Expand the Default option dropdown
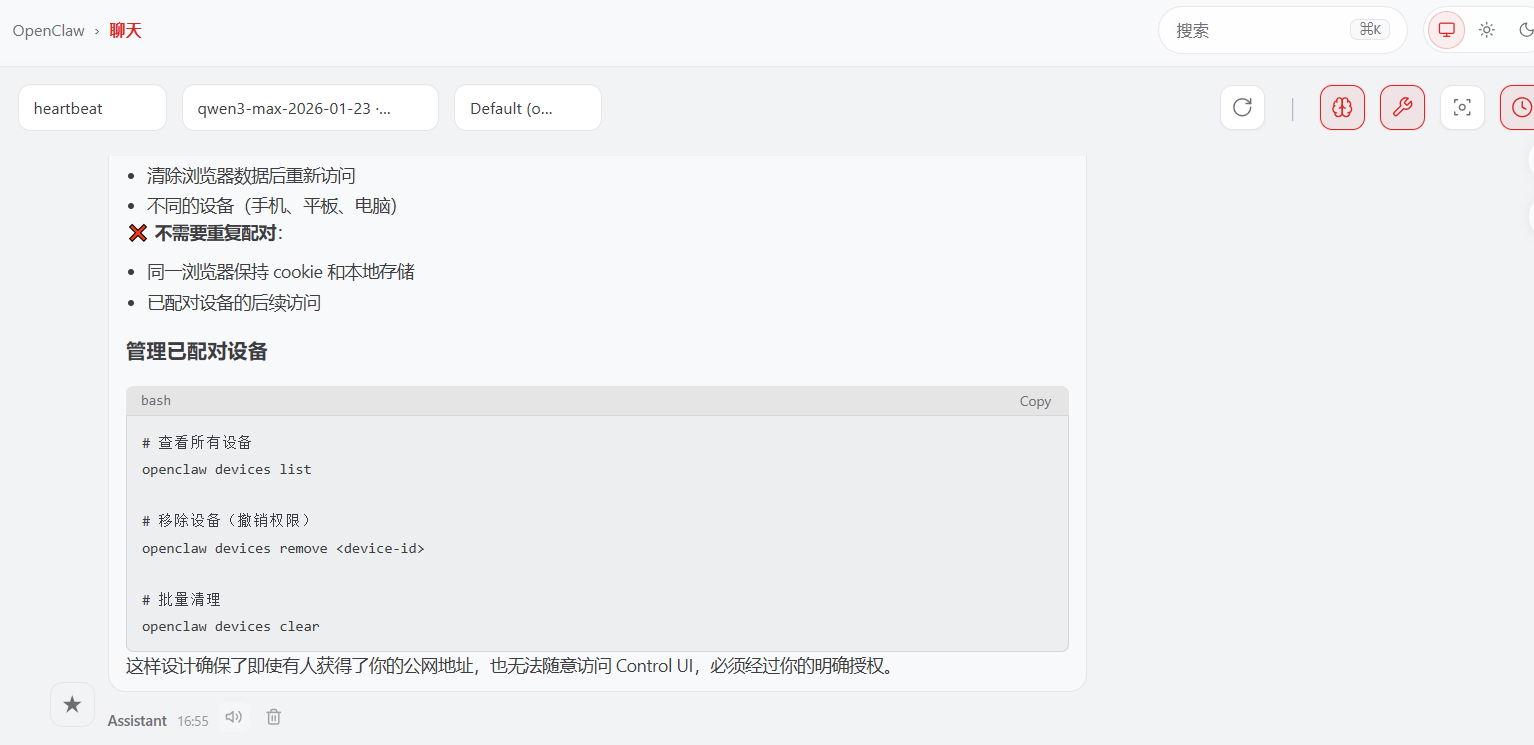1534x745 pixels. 527,108
